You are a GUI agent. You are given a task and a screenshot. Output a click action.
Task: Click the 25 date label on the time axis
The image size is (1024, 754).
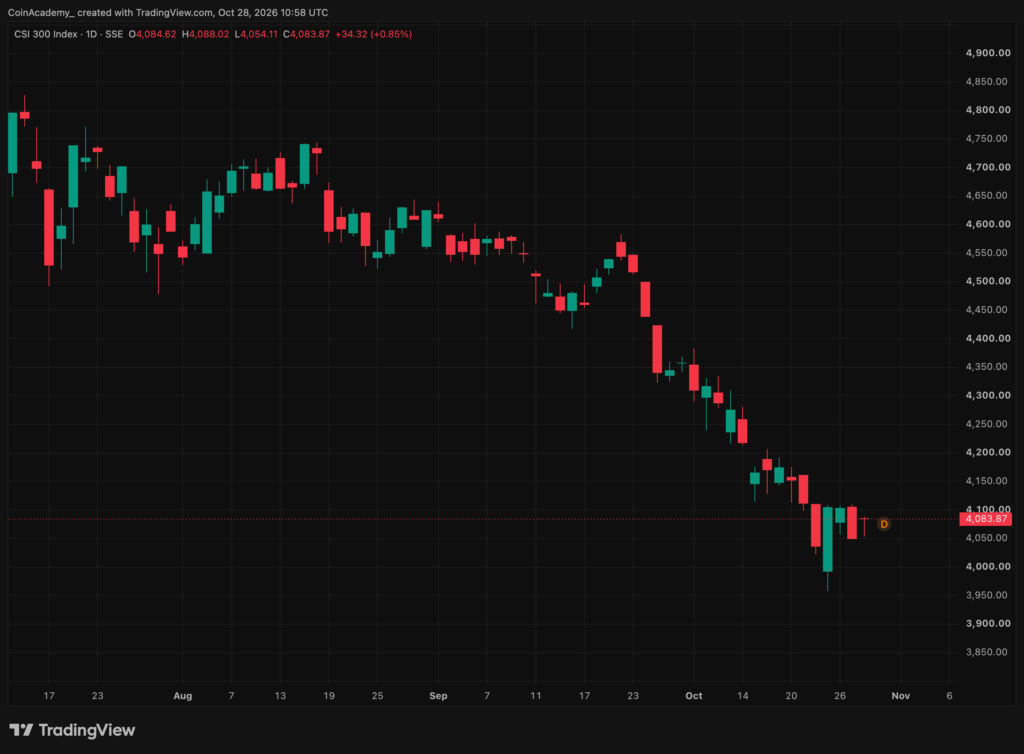[x=377, y=696]
